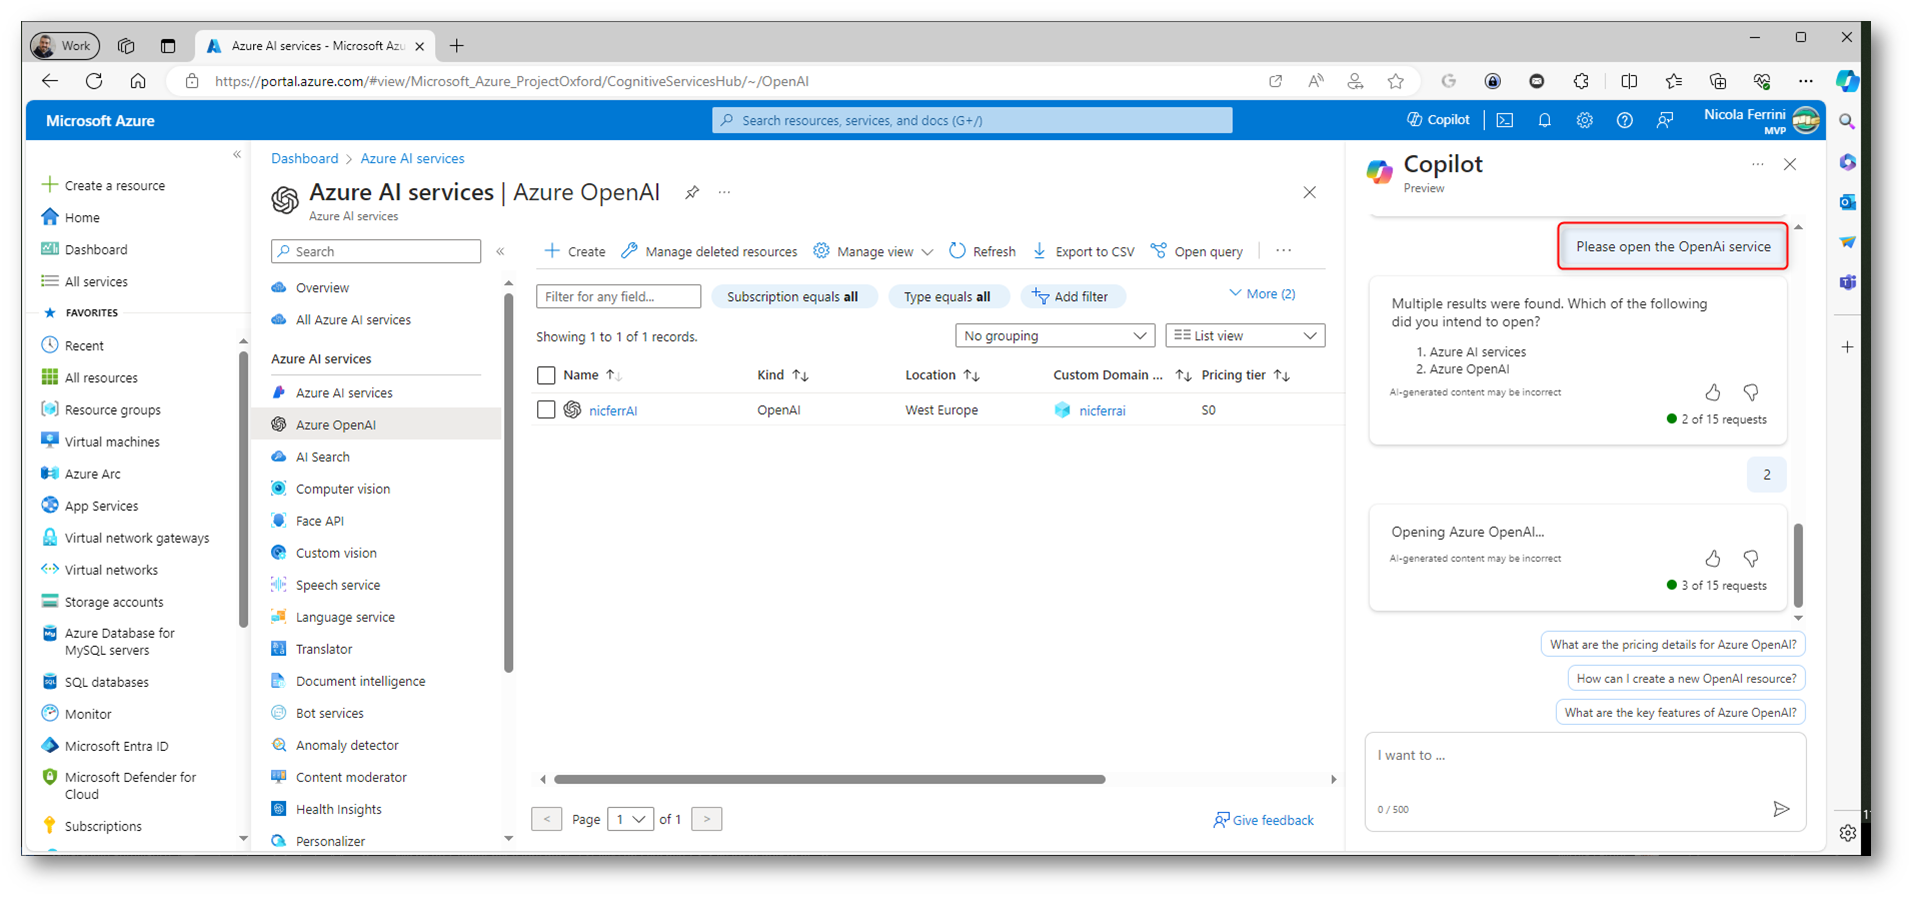Pin the Azure OpenAI blade to dashboard
This screenshot has width=1913, height=898.
[692, 192]
